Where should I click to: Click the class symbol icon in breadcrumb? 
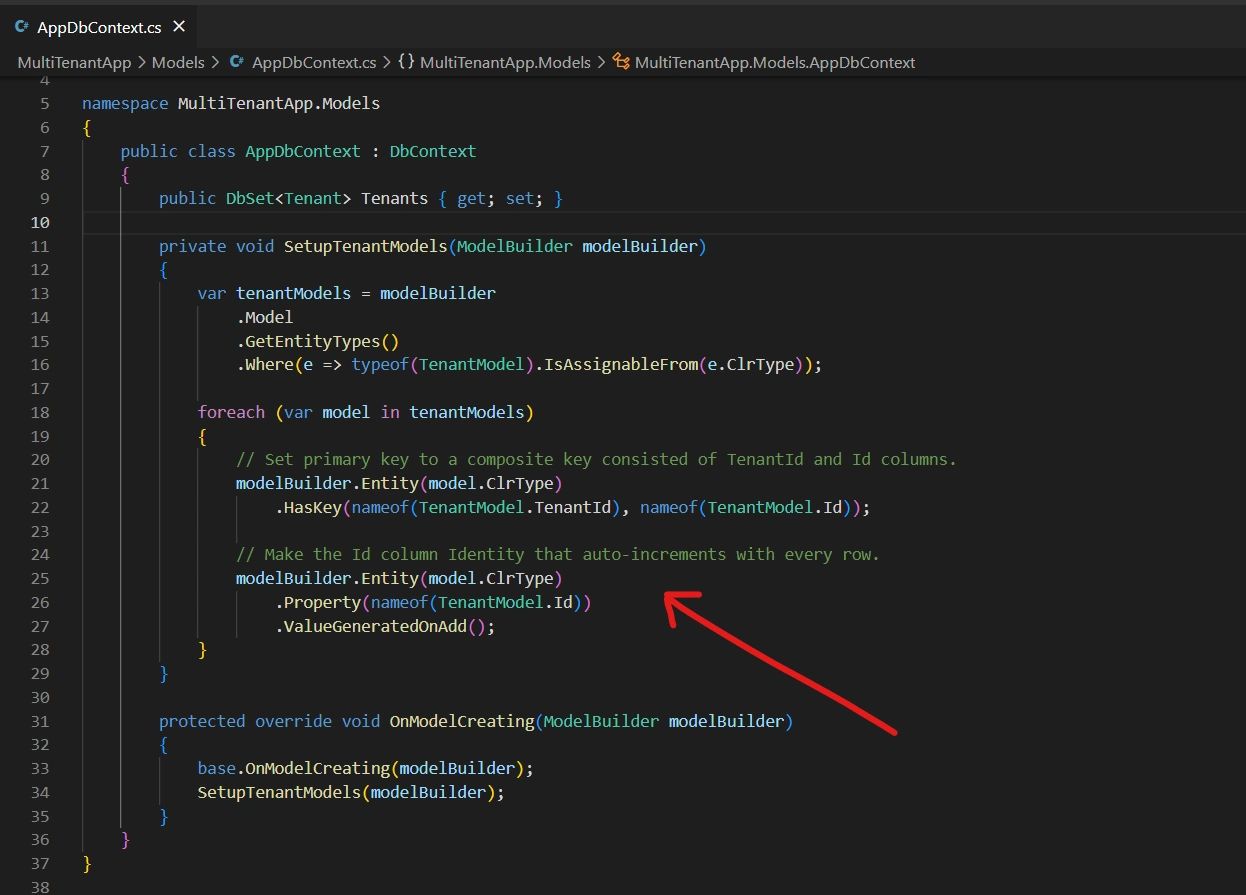point(620,62)
